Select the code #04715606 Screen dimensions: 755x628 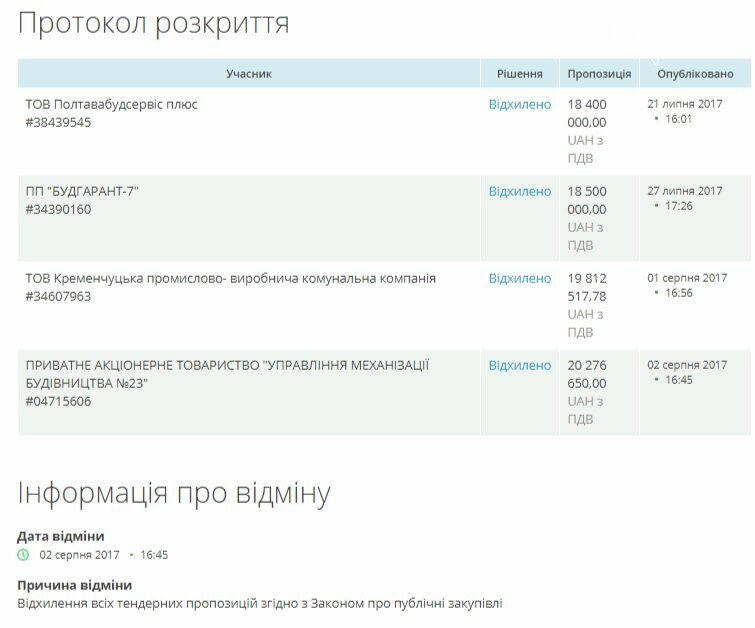click(58, 401)
